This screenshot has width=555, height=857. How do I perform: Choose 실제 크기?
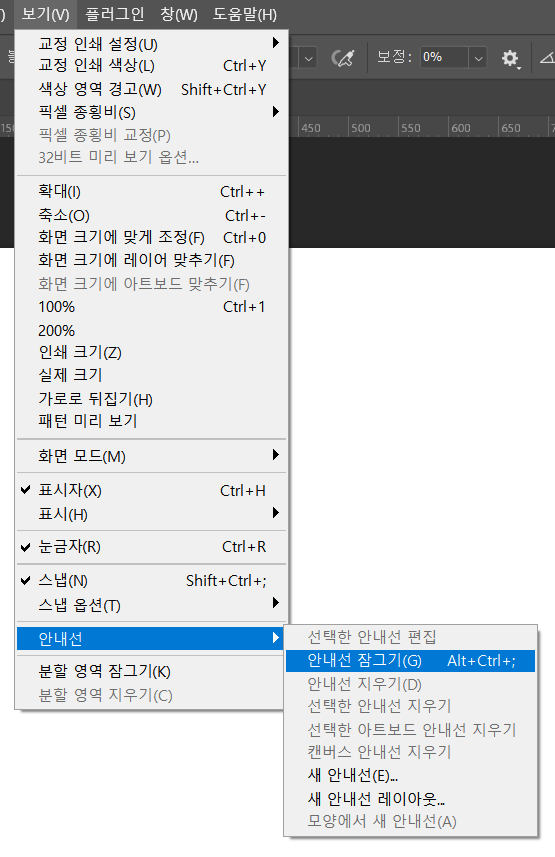pos(152,375)
